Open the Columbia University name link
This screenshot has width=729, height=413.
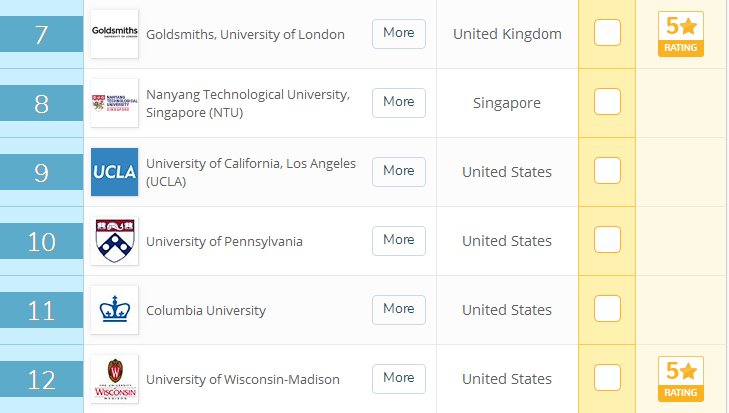pos(206,311)
